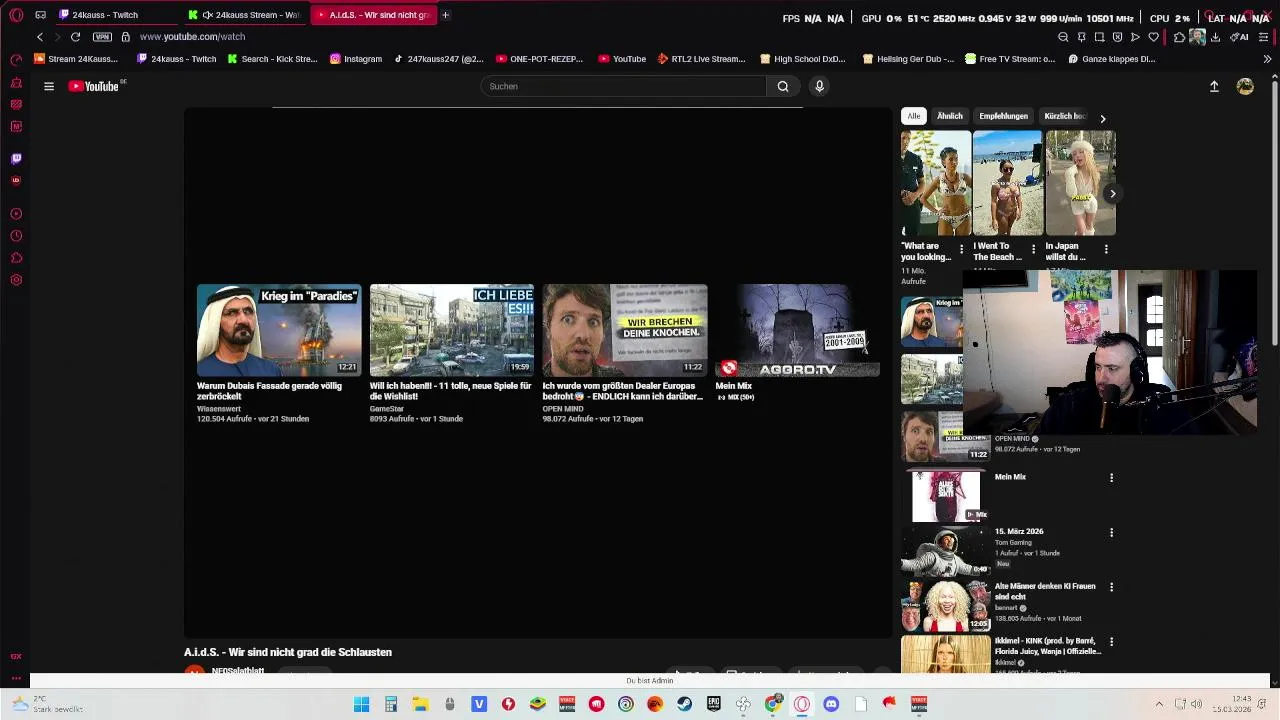This screenshot has width=1280, height=720.
Task: Click the address bar URL youtube.com/watch
Action: 192,37
